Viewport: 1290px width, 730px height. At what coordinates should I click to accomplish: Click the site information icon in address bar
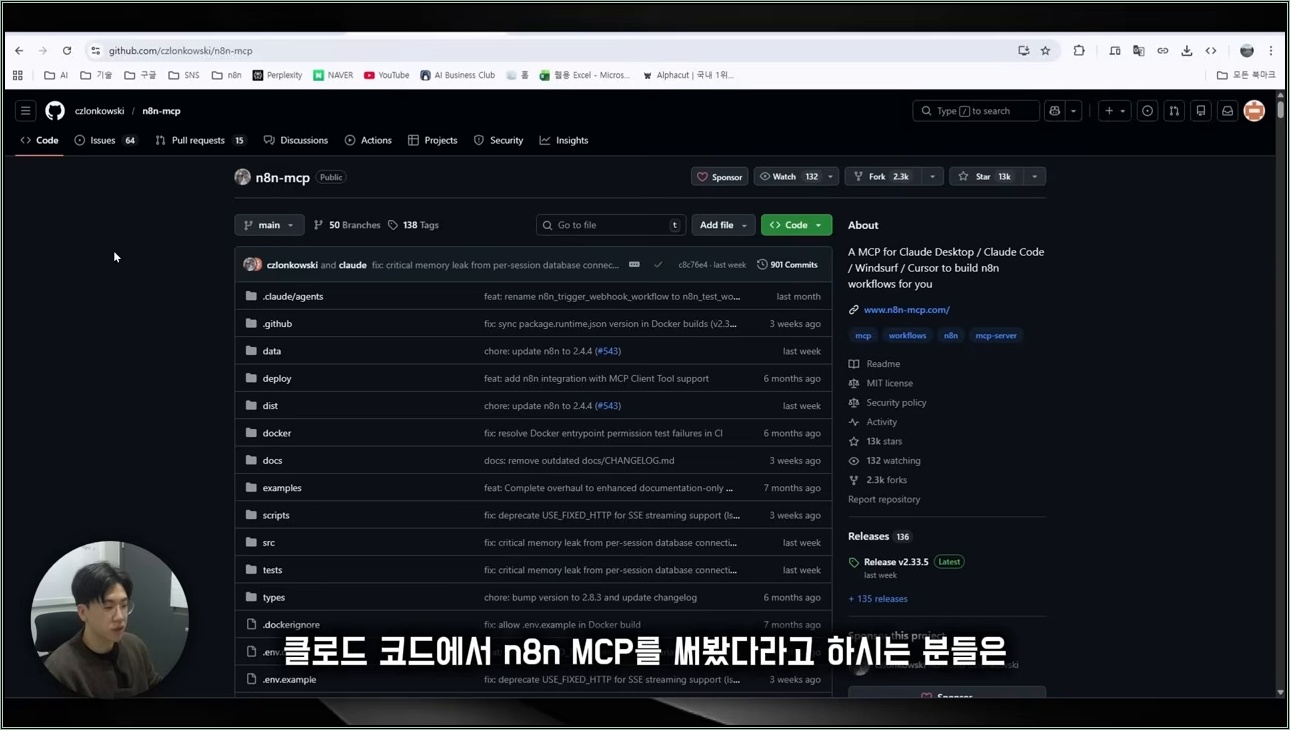click(x=95, y=51)
